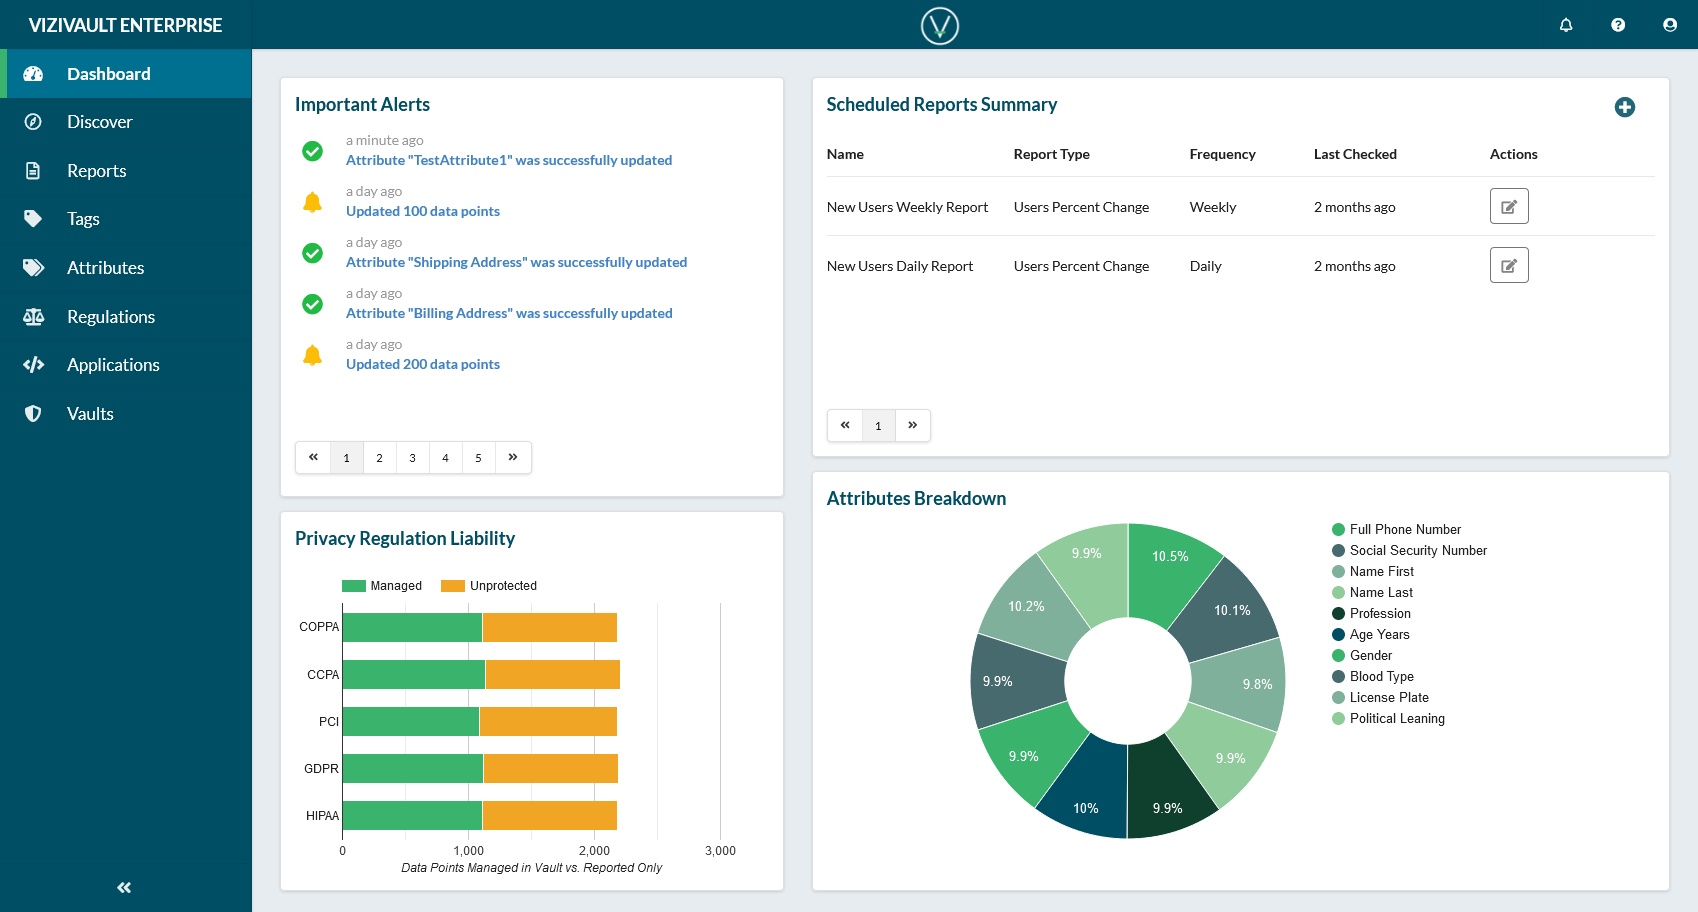The image size is (1698, 912).
Task: Open the Applications section
Action: [126, 365]
